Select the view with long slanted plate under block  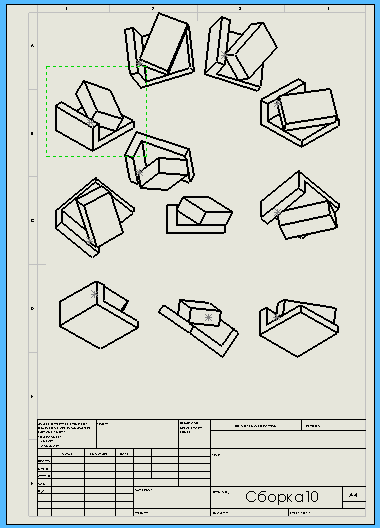click(199, 328)
